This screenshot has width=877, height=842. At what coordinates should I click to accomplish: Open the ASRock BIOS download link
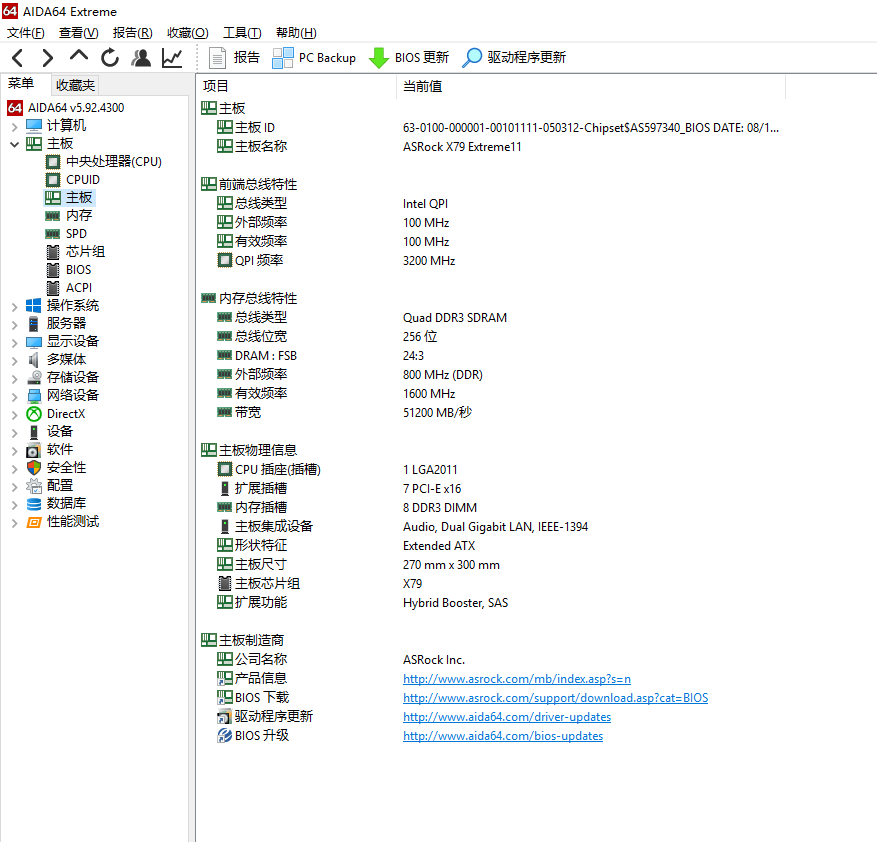pos(555,698)
